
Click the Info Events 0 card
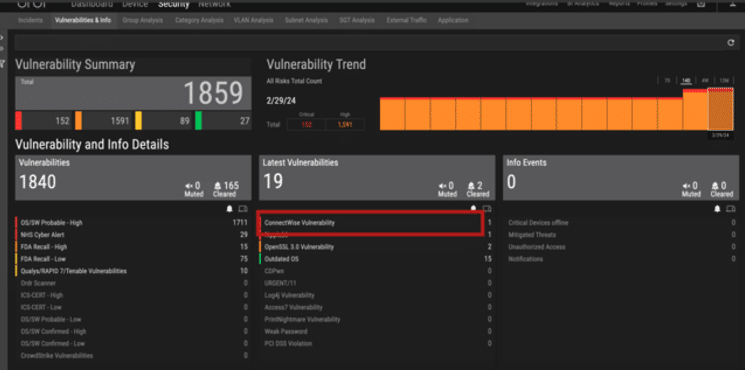point(621,178)
